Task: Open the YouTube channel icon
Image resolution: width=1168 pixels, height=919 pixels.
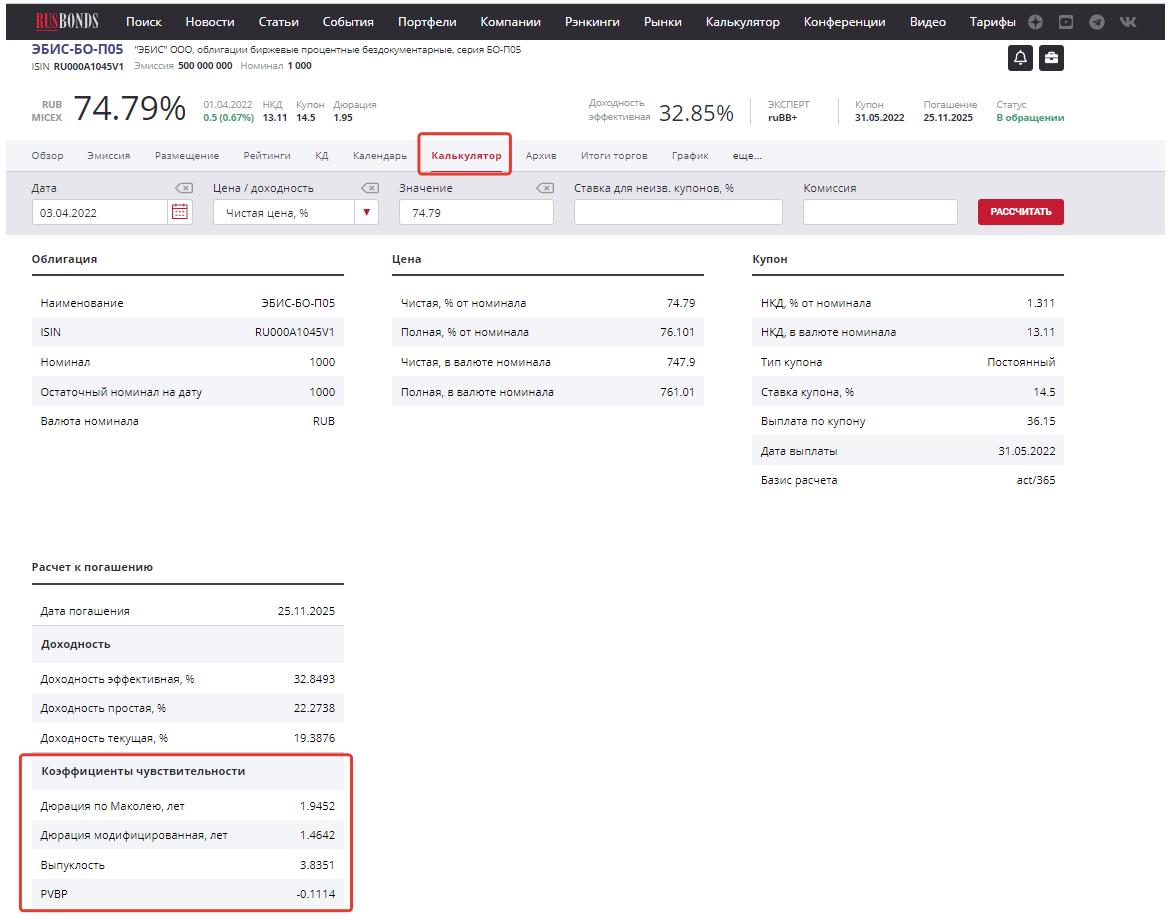Action: tap(1066, 22)
